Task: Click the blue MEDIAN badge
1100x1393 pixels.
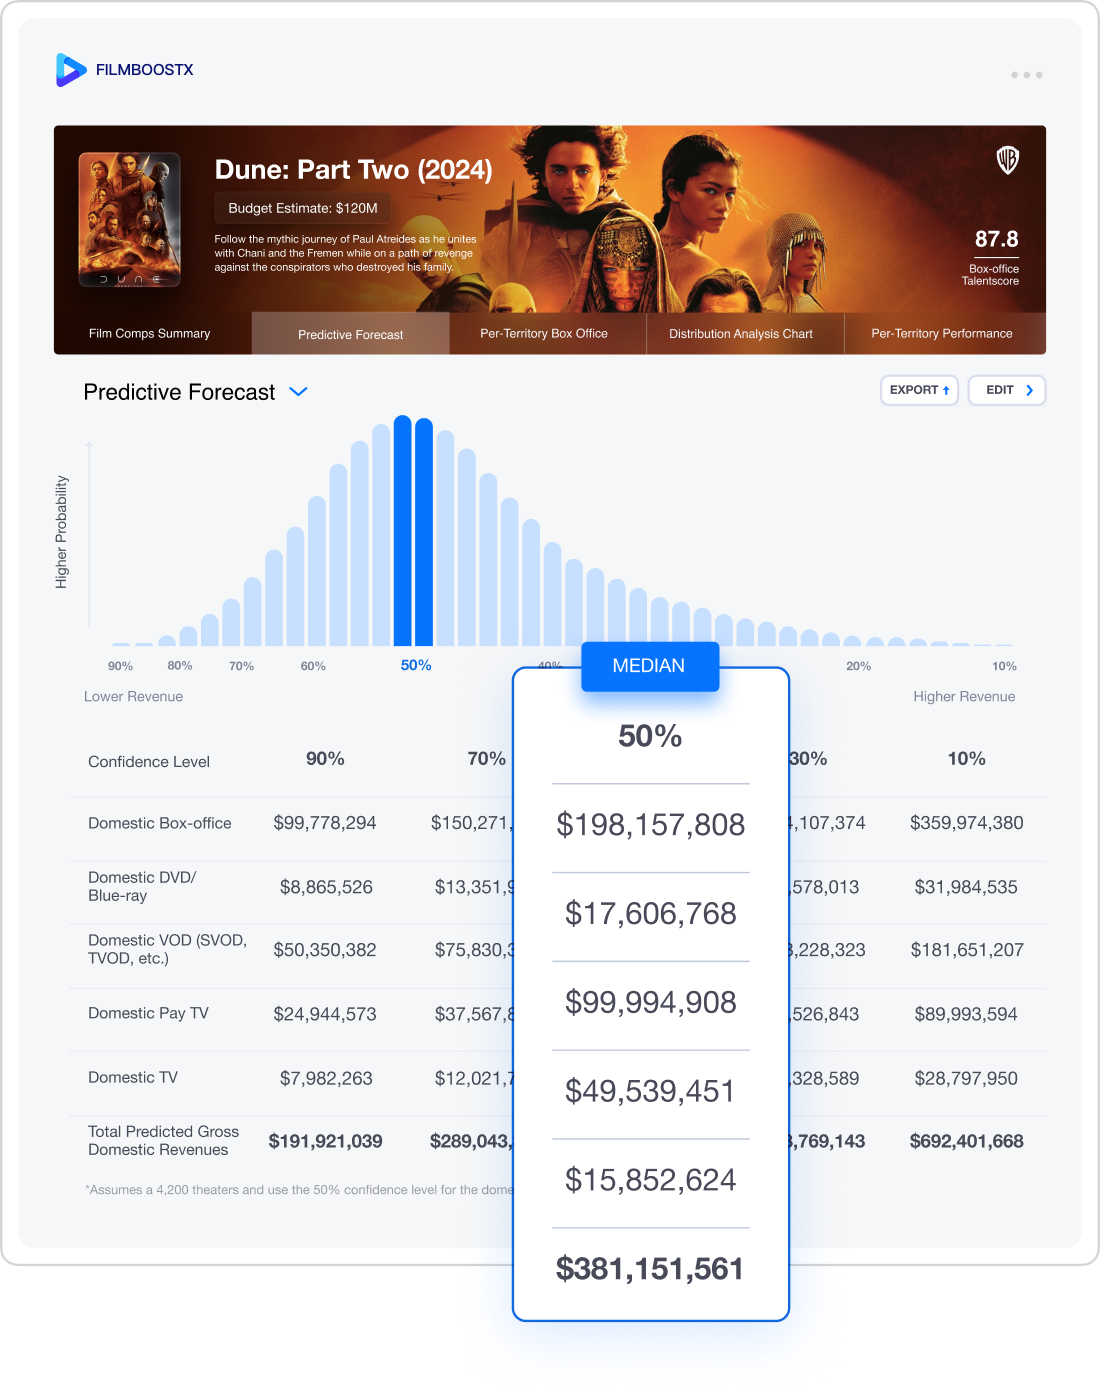Action: point(649,666)
